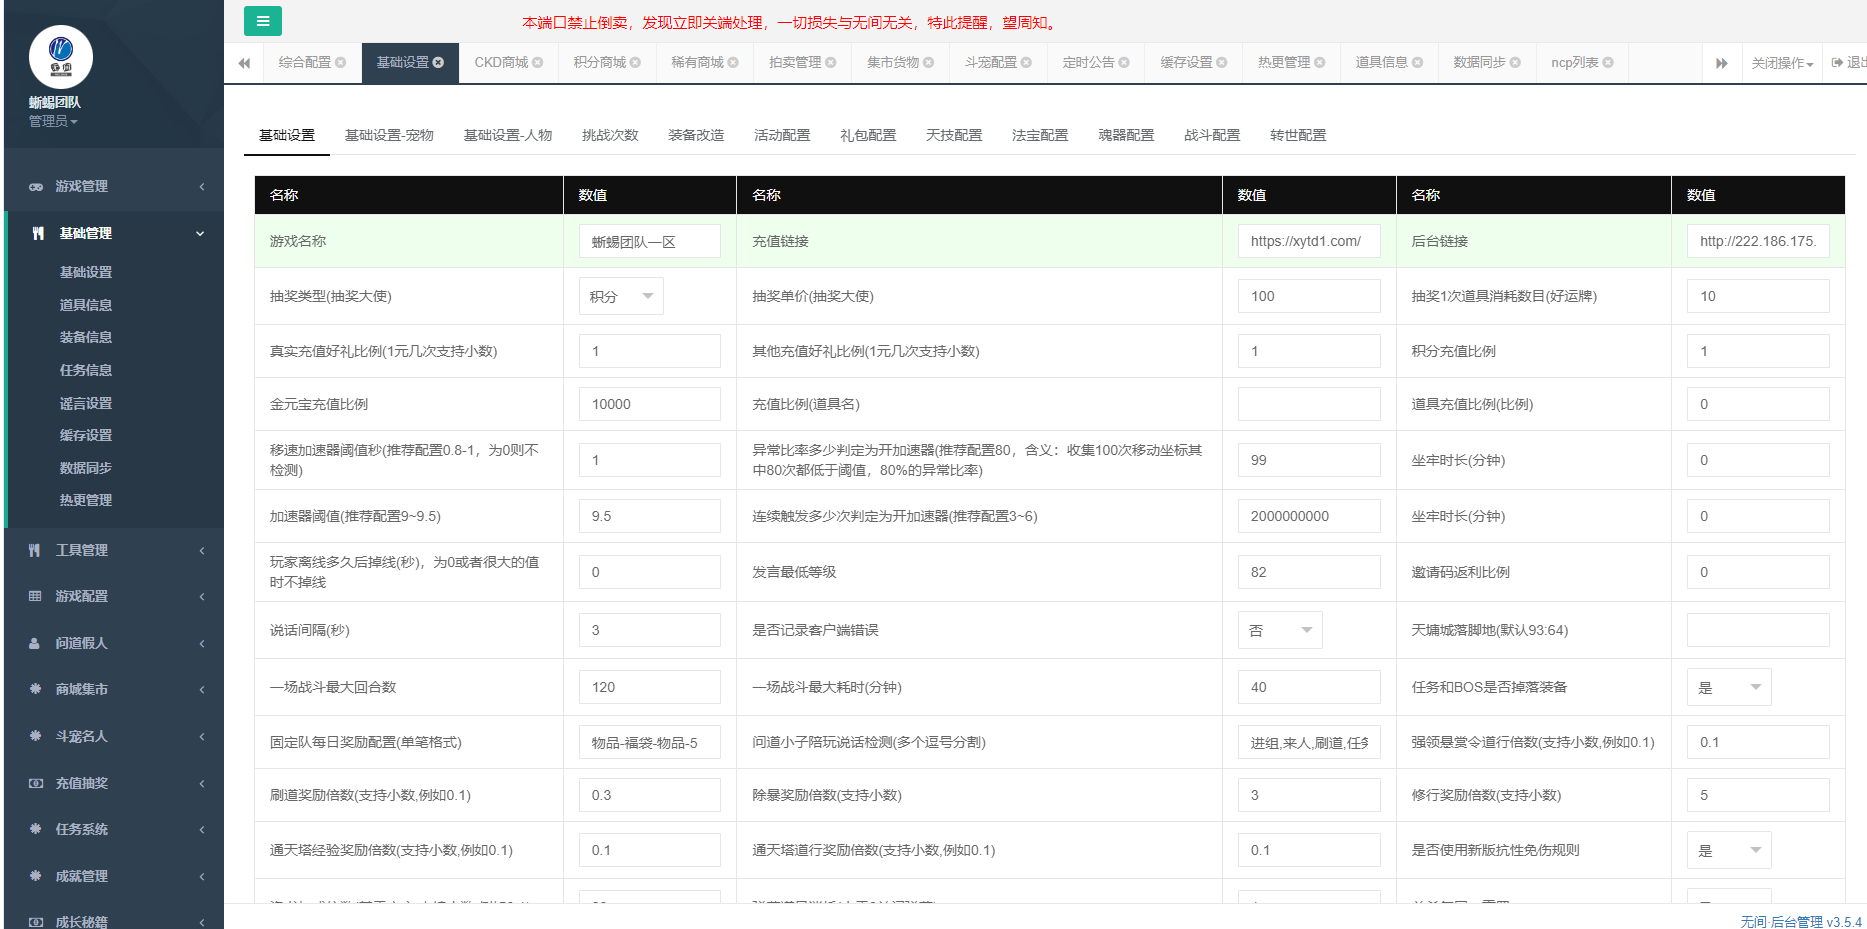Close the CKD商城 tab with its X icon

[538, 62]
